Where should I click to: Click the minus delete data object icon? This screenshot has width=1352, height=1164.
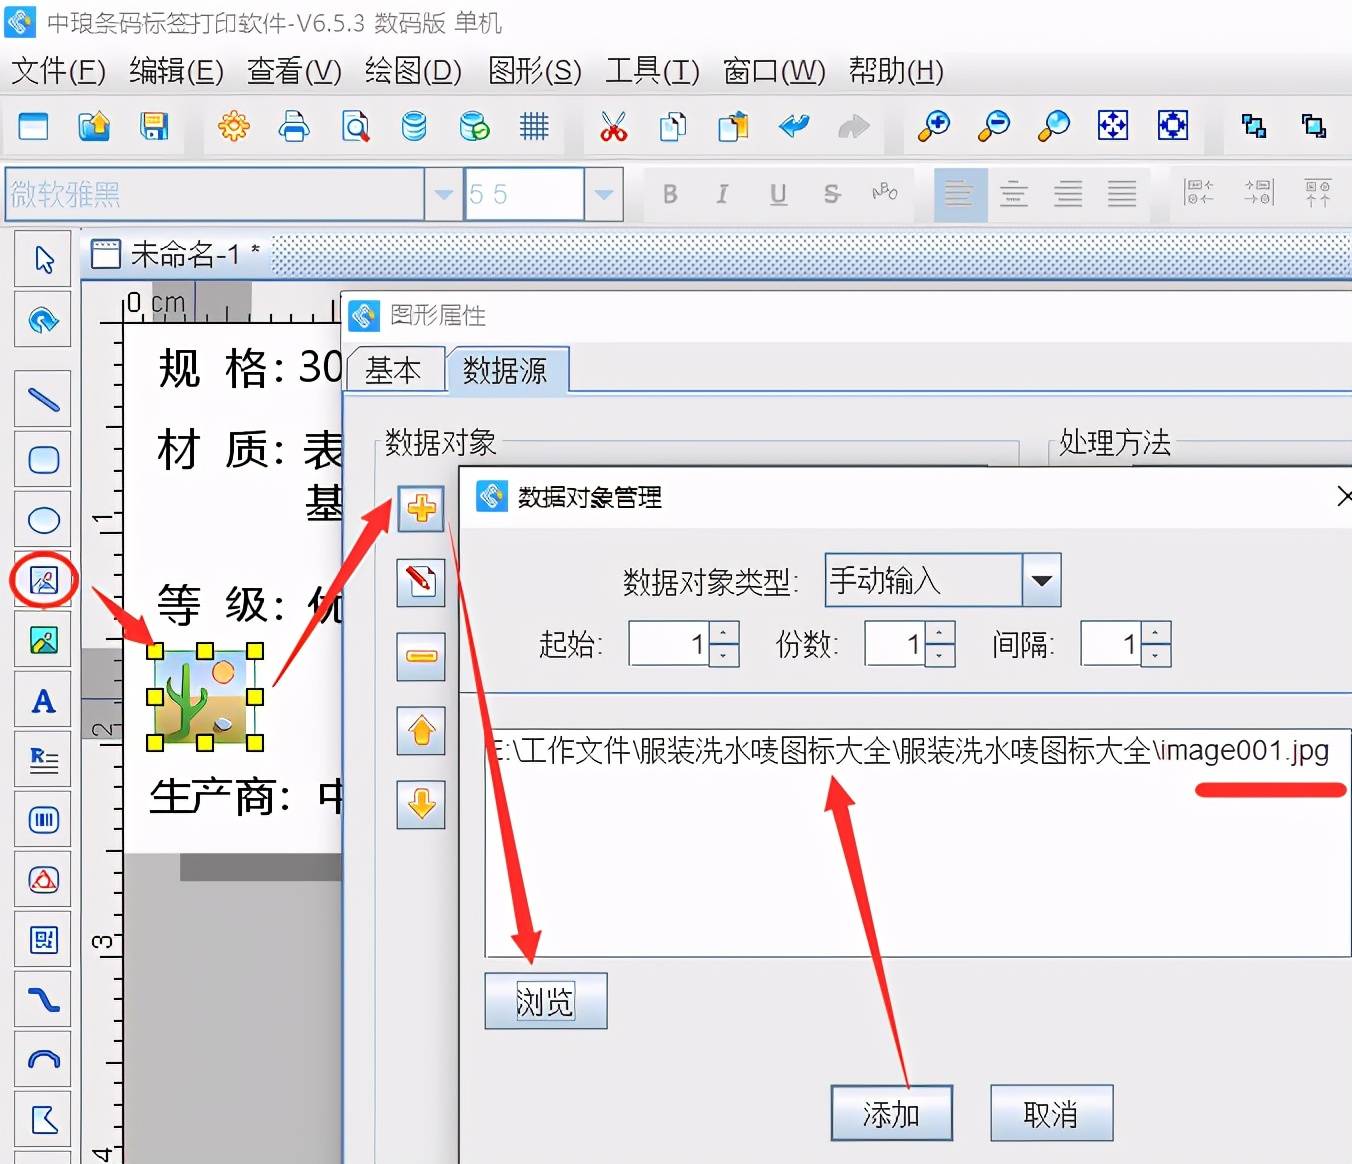[421, 656]
